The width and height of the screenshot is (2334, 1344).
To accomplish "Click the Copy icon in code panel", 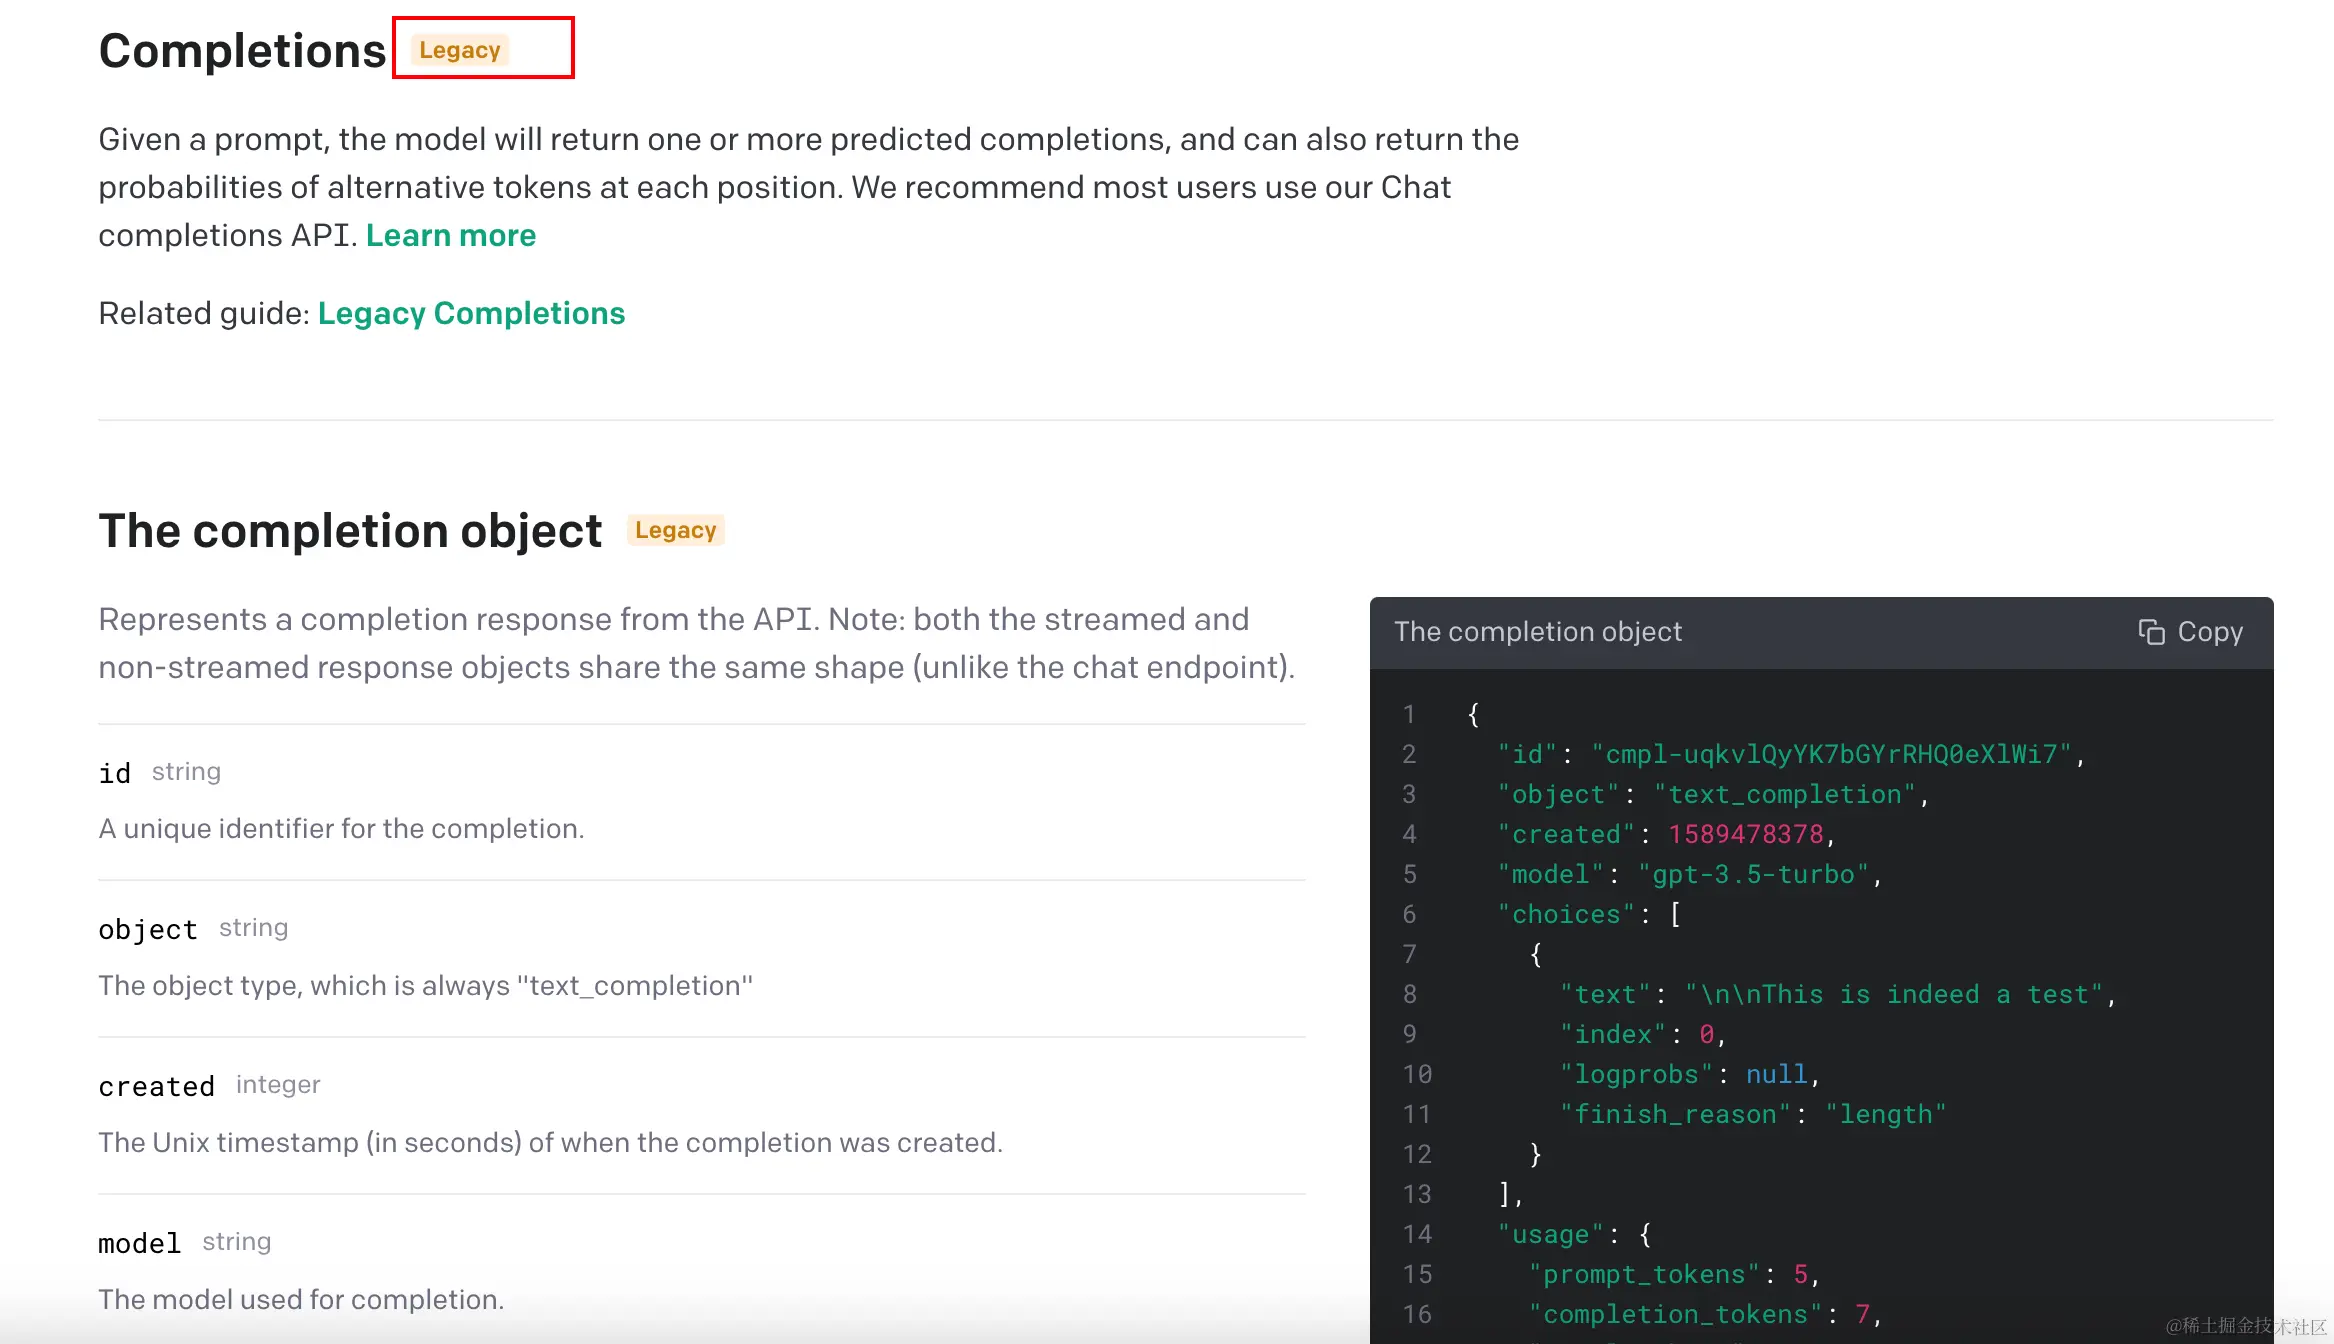I will [x=2151, y=632].
